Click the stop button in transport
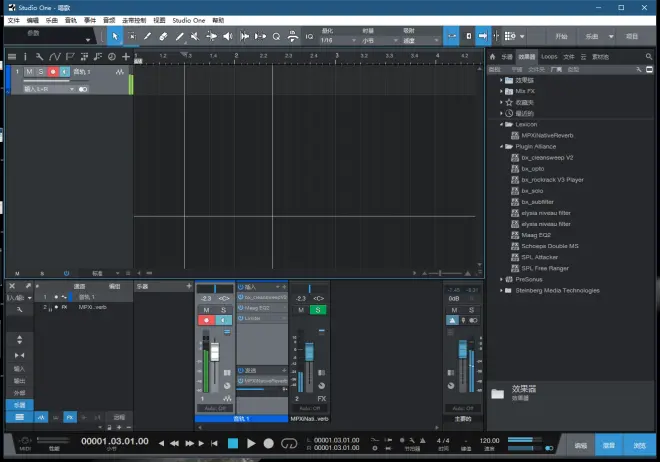The image size is (660, 462). (x=233, y=443)
